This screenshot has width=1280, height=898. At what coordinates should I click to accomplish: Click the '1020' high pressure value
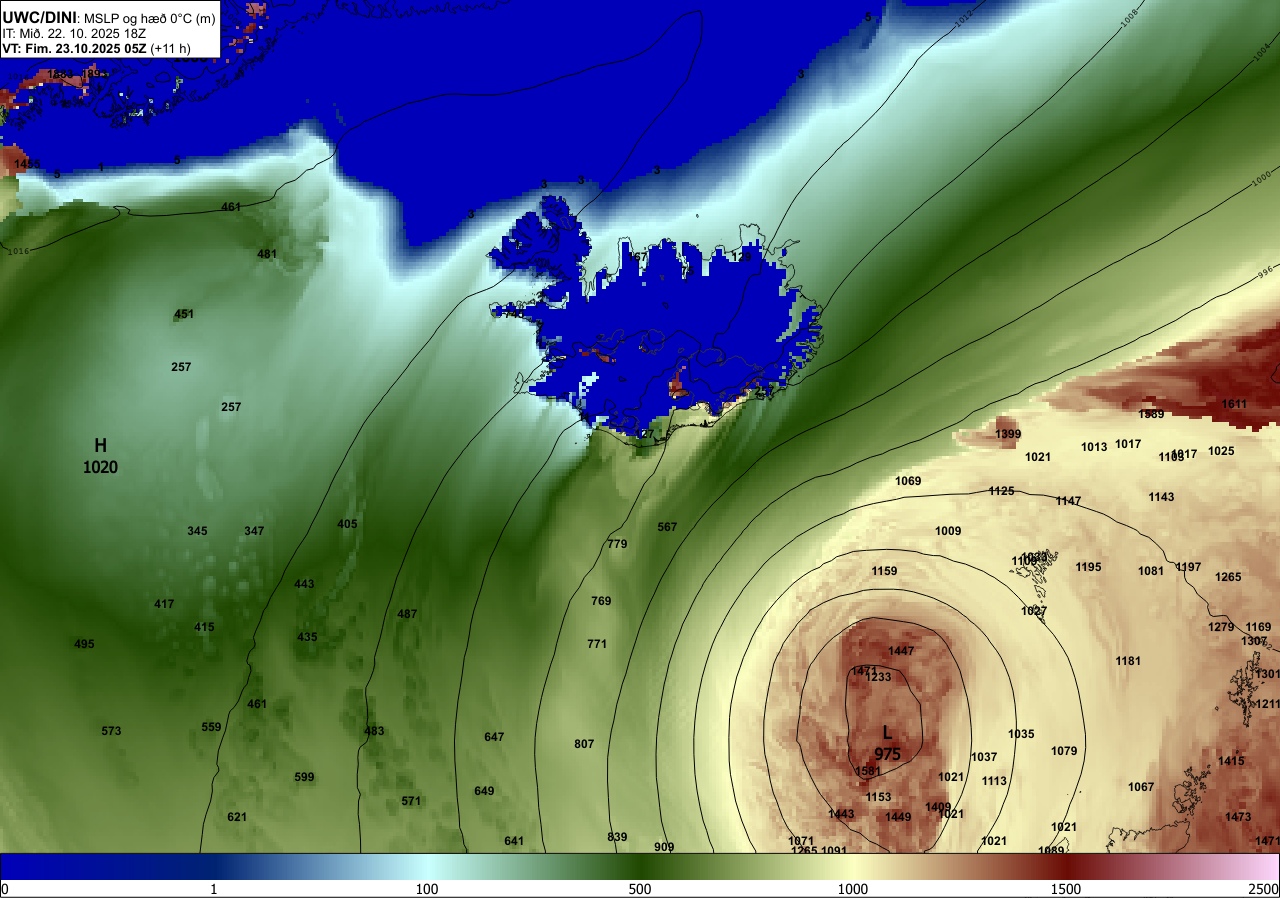click(100, 467)
